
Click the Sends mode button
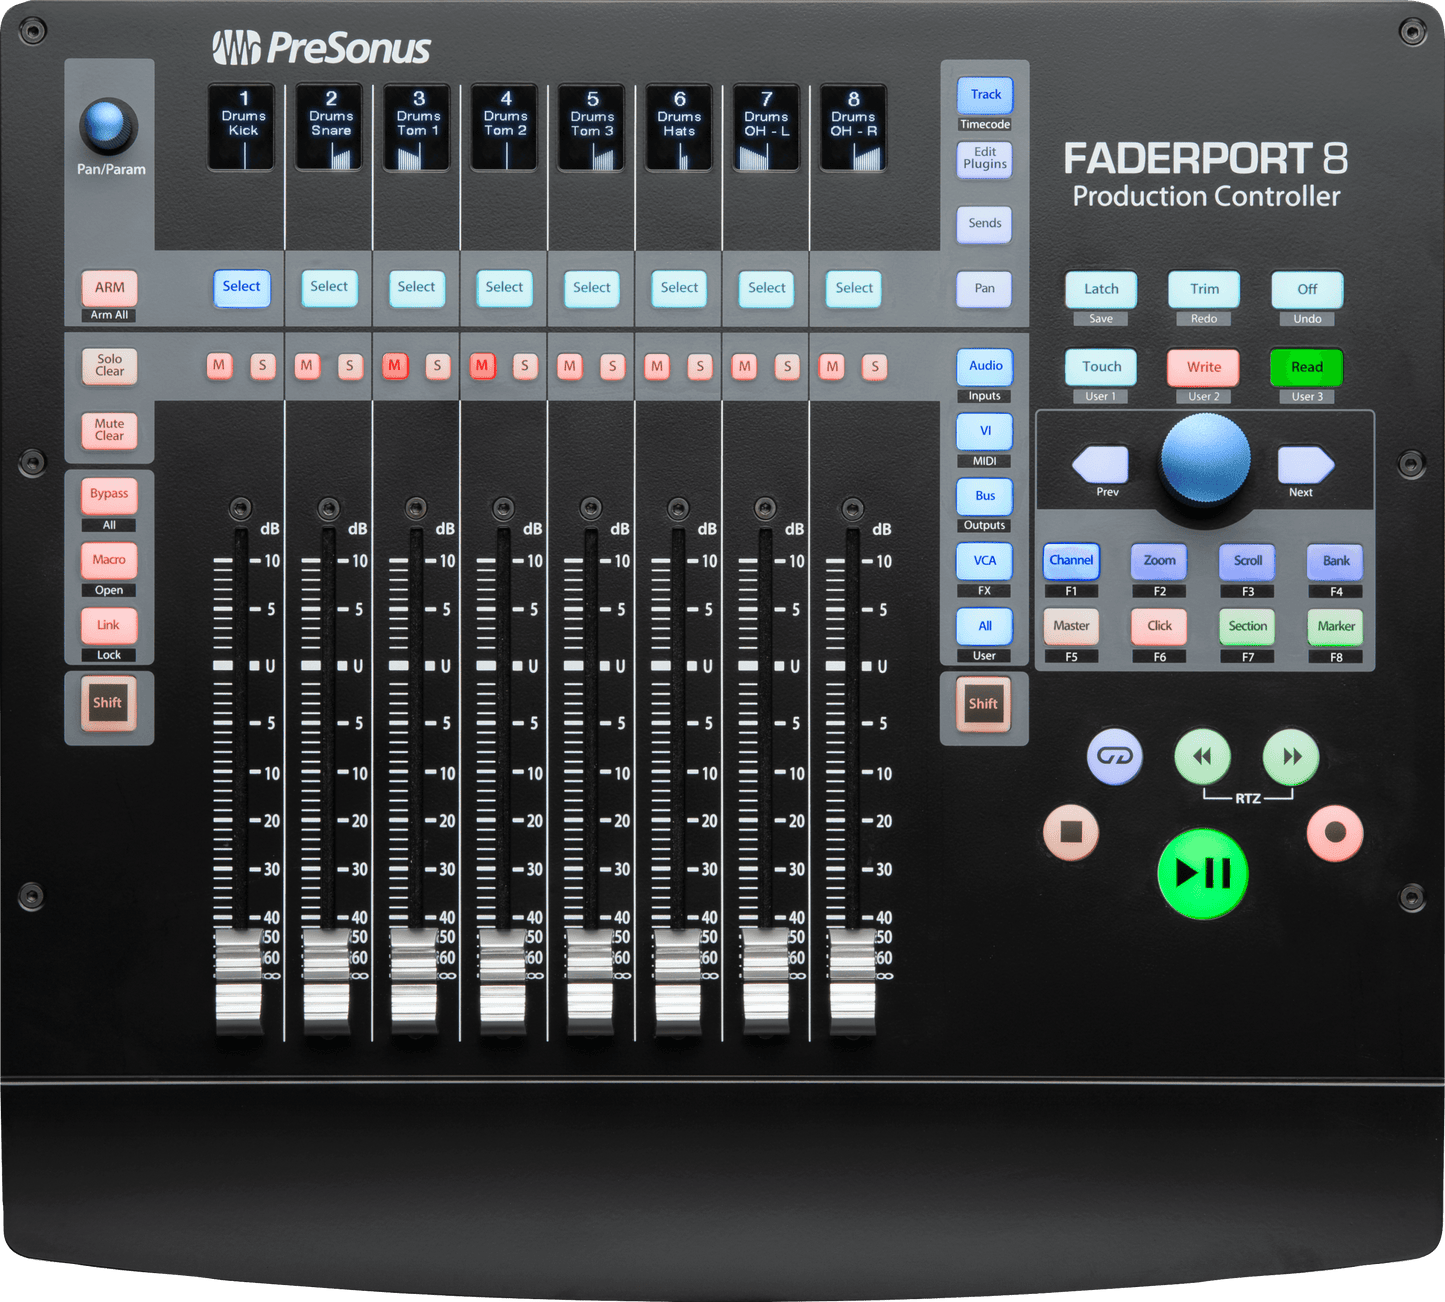tap(985, 224)
